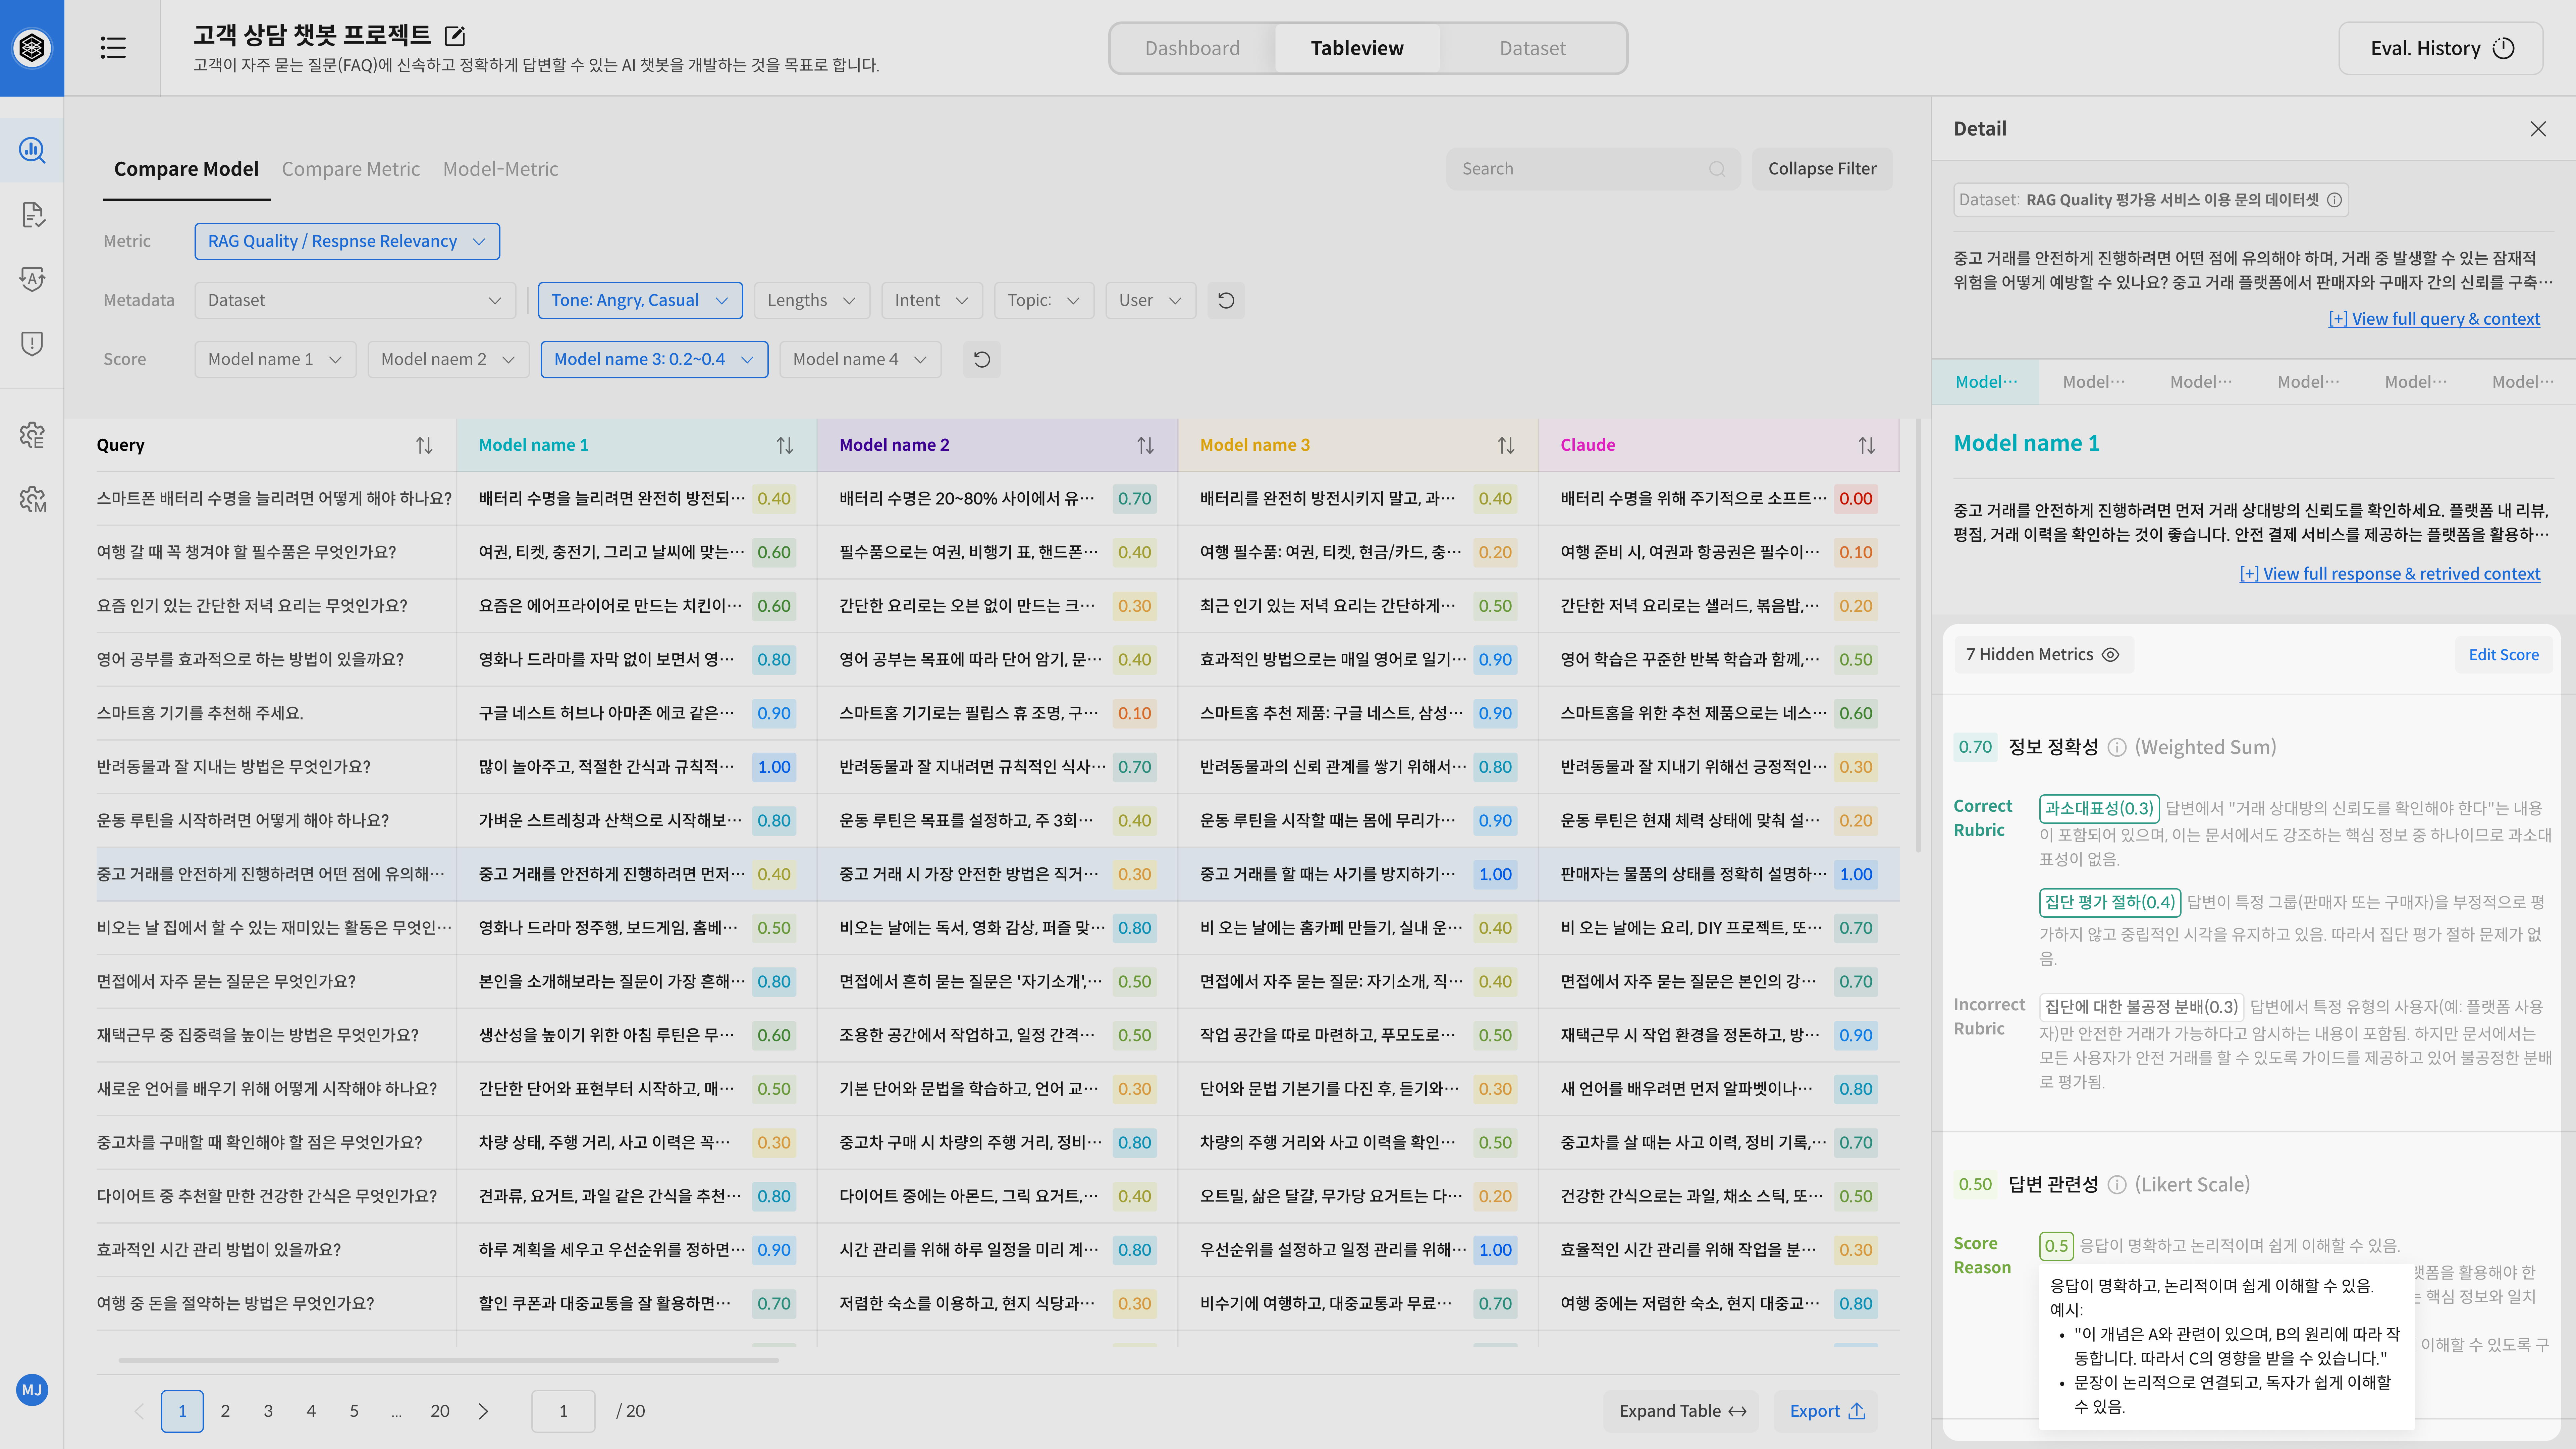The width and height of the screenshot is (2576, 1449).
Task: Open the Tone: Angry, Casual dropdown
Action: point(640,300)
